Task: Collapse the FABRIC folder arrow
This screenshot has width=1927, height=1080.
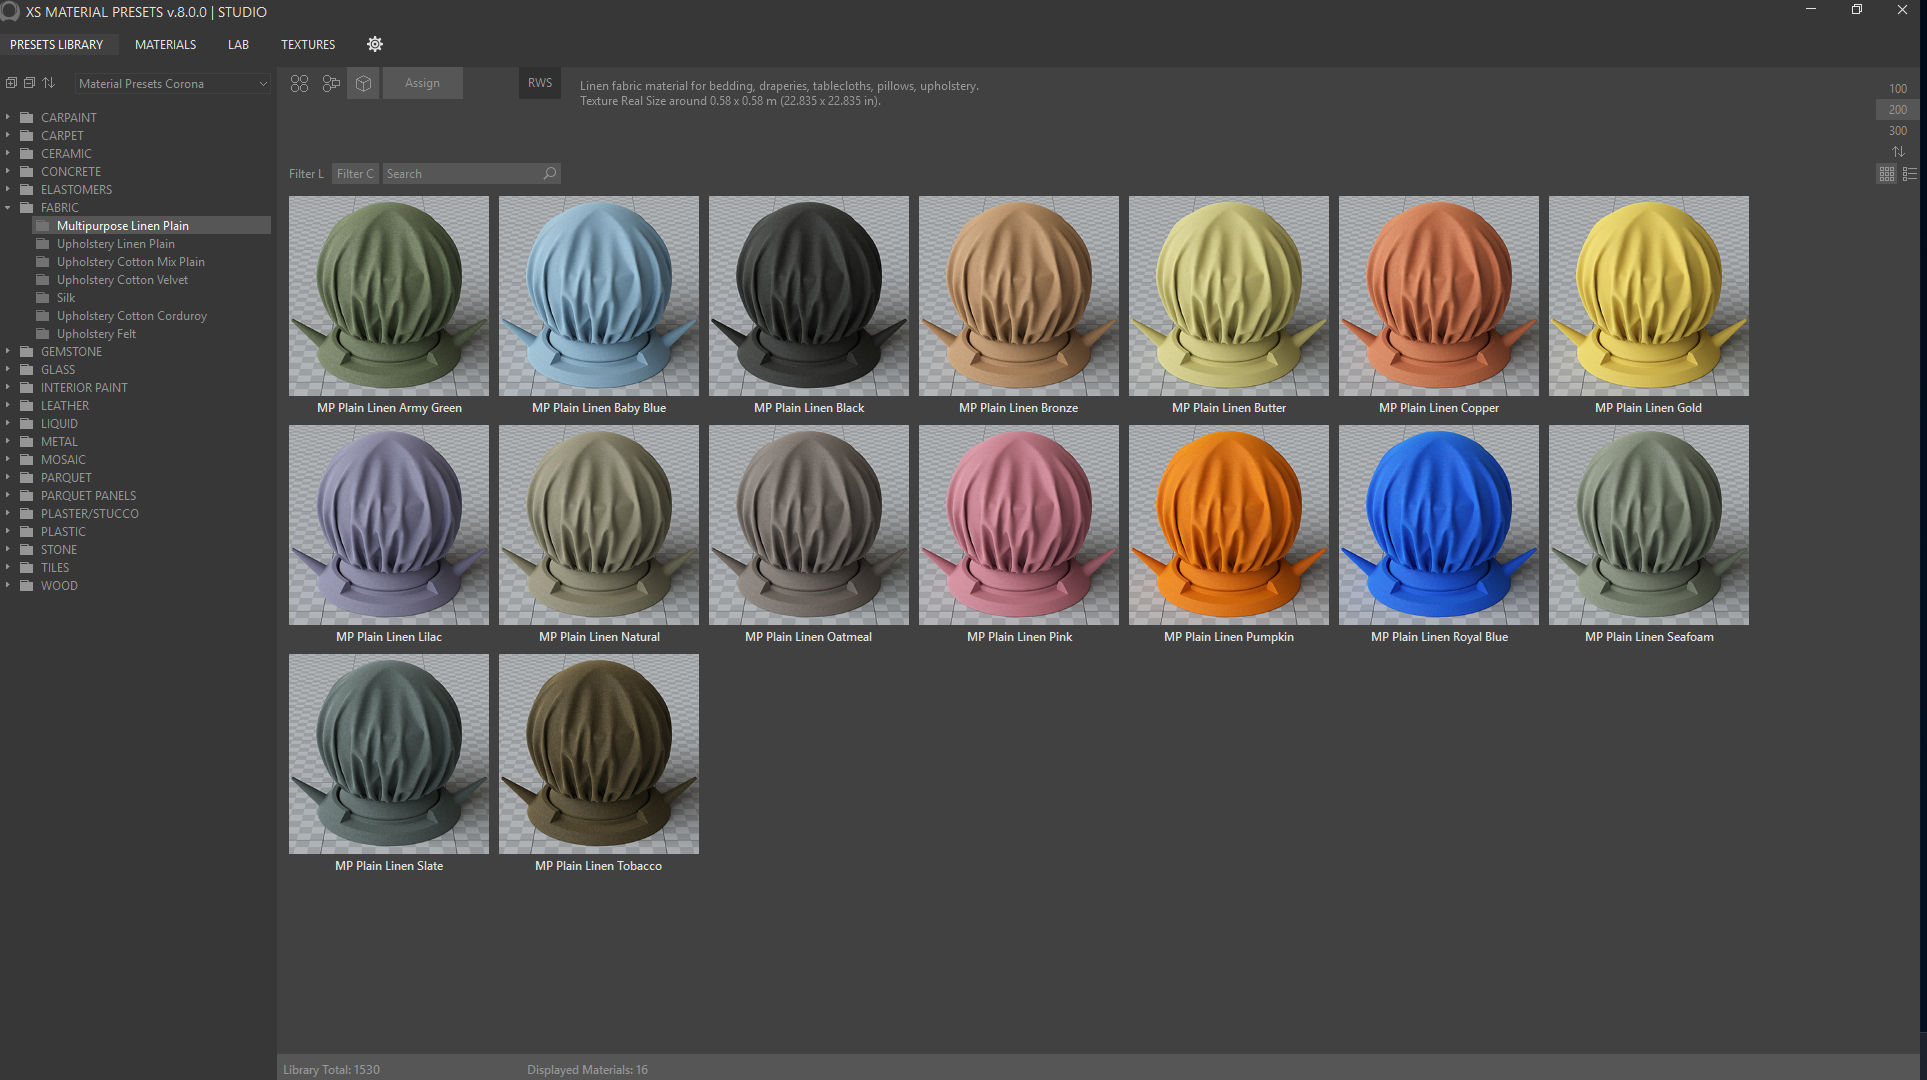Action: 8,207
